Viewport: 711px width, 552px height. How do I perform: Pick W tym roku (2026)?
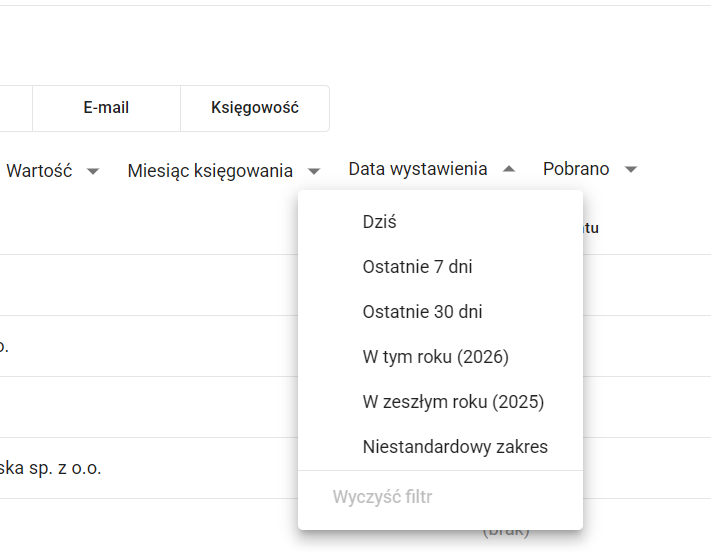[436, 357]
